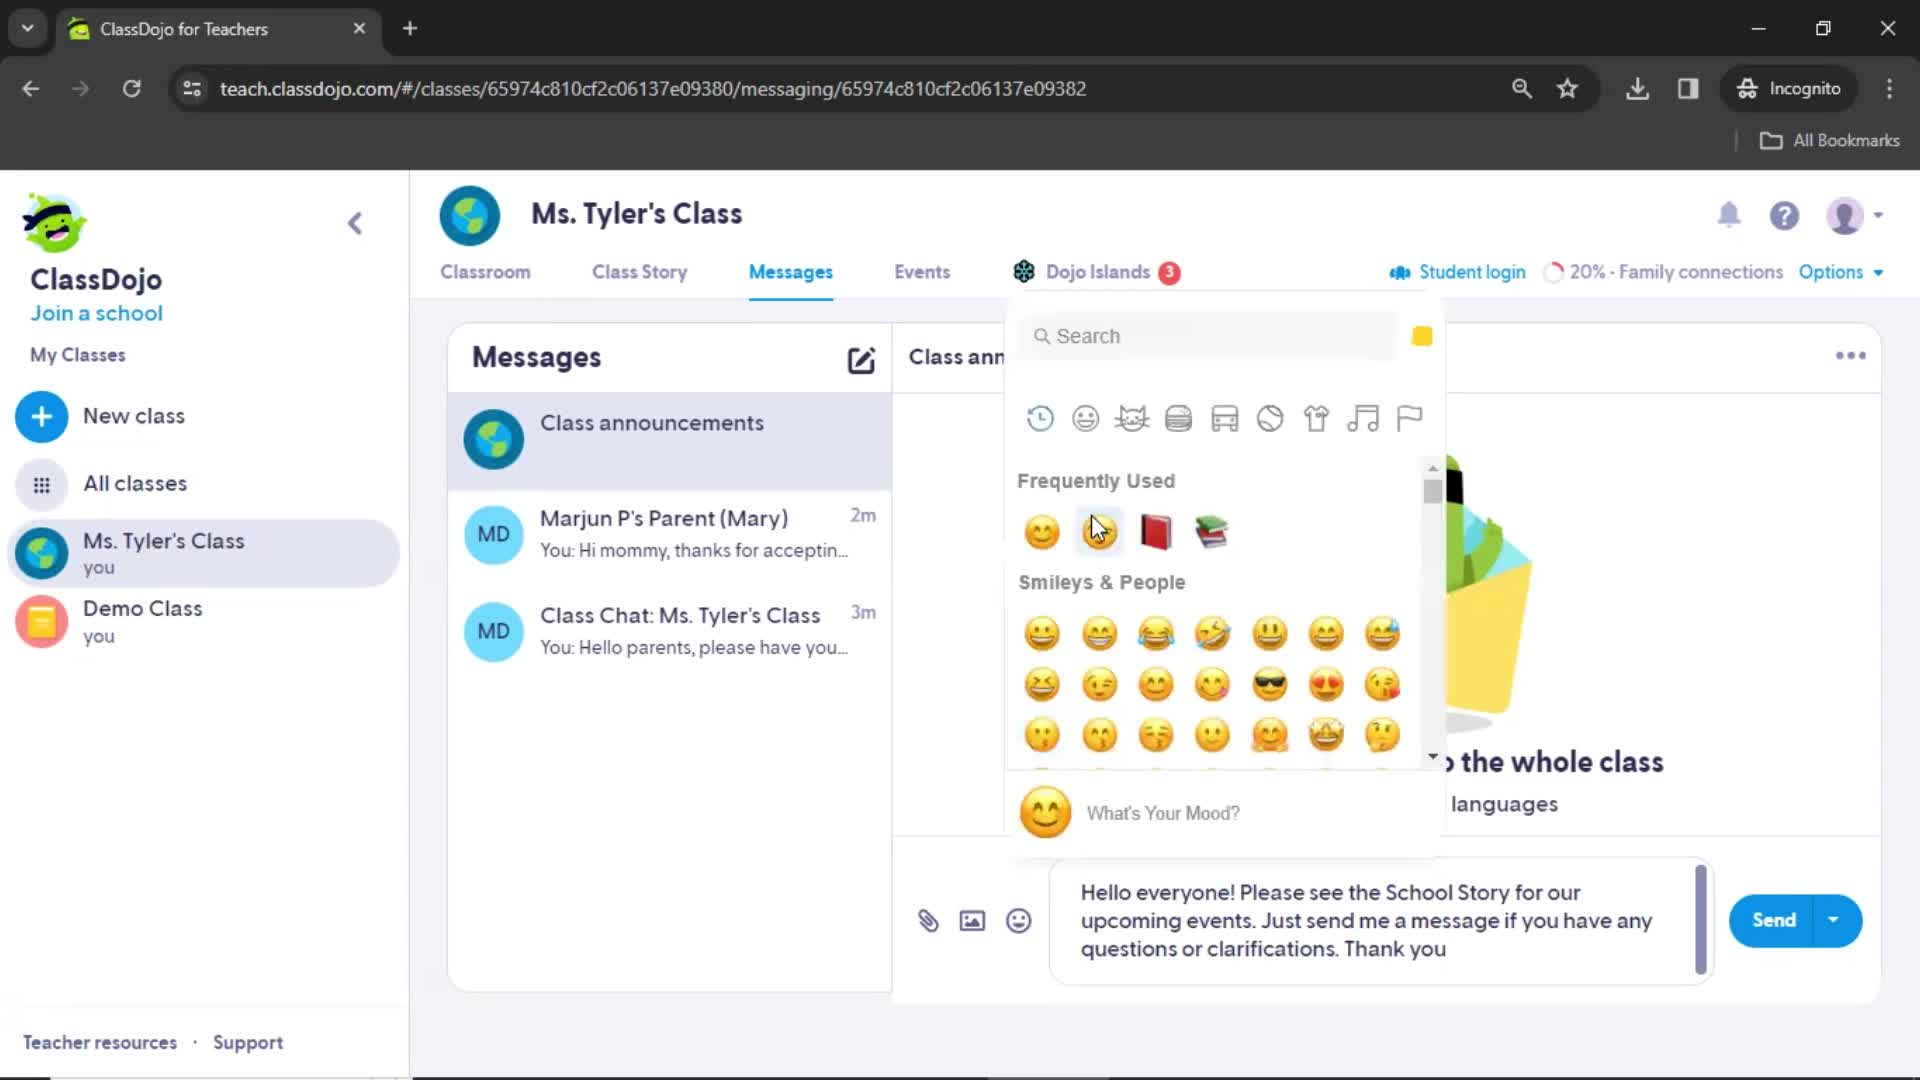Open 20% Family connections link
The width and height of the screenshot is (1920, 1080).
pos(1663,272)
